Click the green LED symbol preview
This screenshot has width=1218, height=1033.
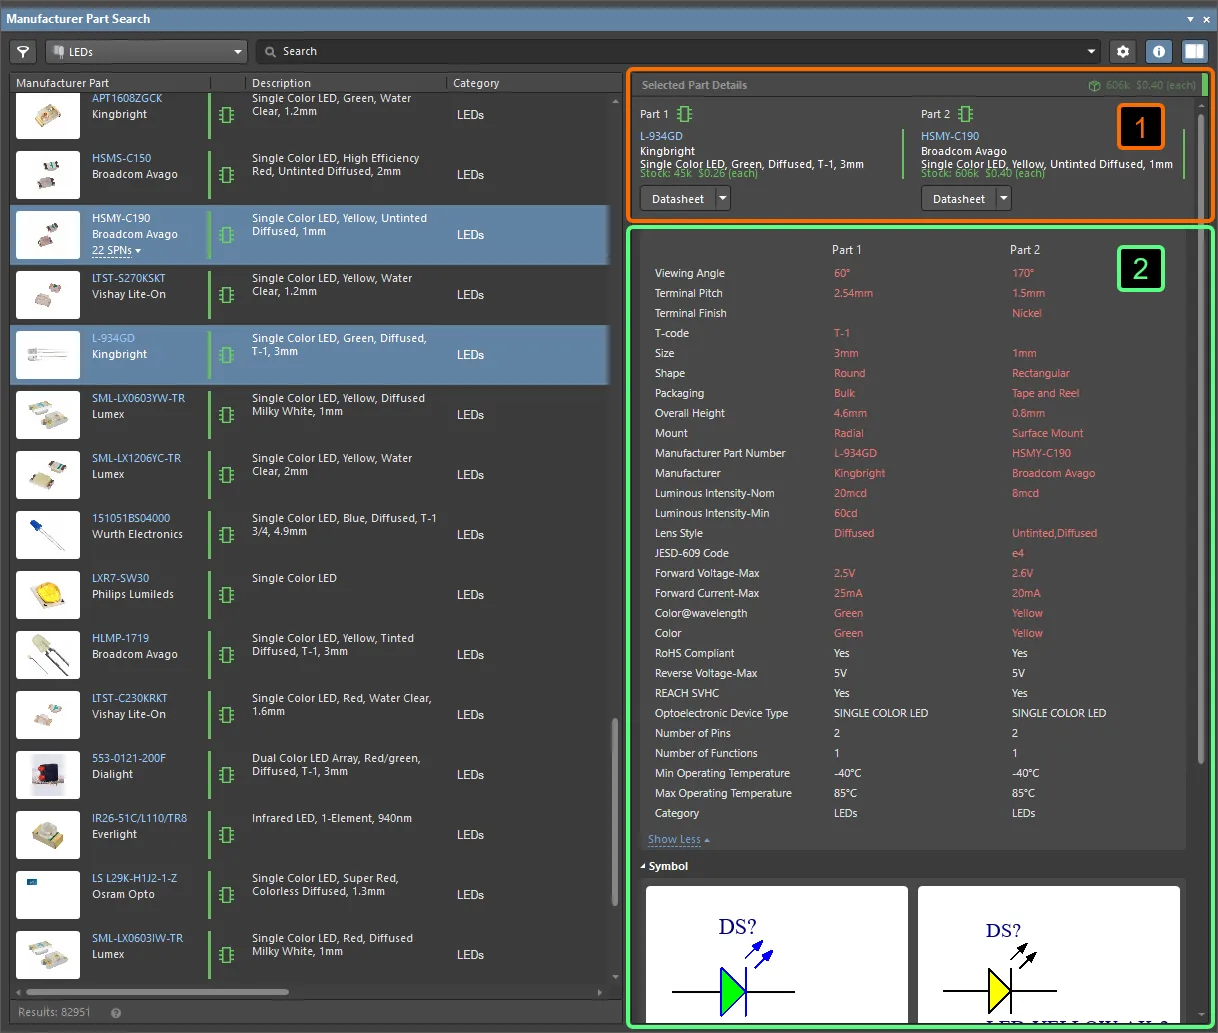pyautogui.click(x=777, y=954)
